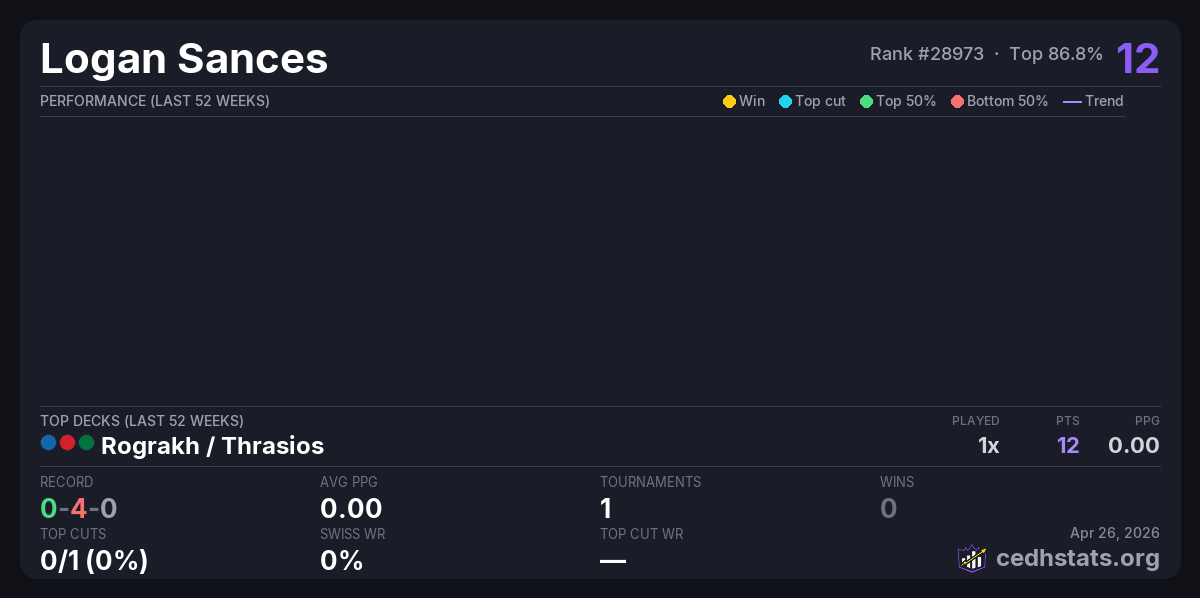Select the Top Decks (Last 52 Weeks) heading

click(141, 421)
